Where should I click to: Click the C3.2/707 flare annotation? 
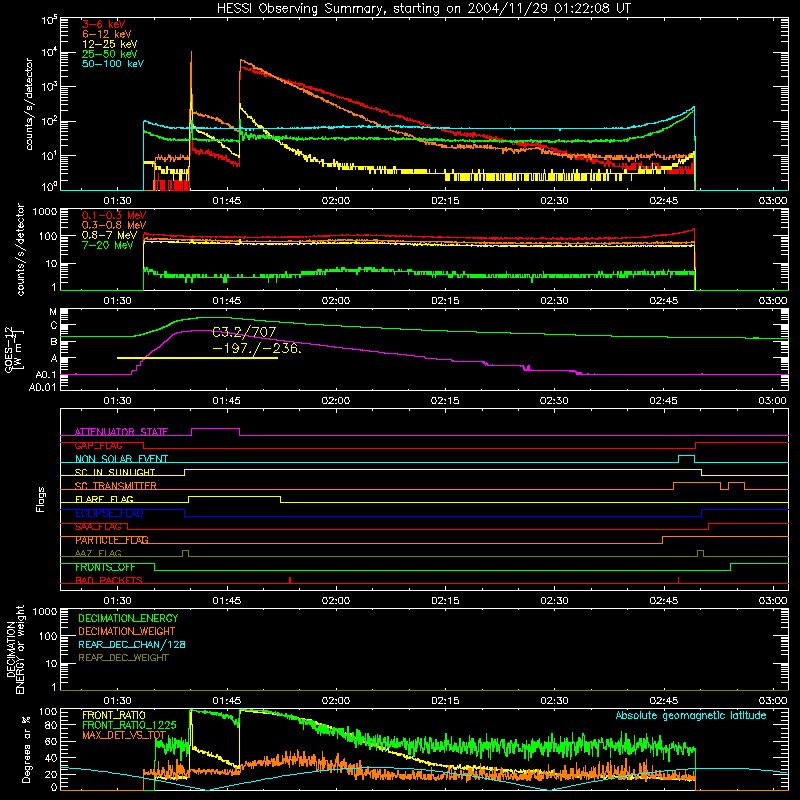pyautogui.click(x=244, y=332)
